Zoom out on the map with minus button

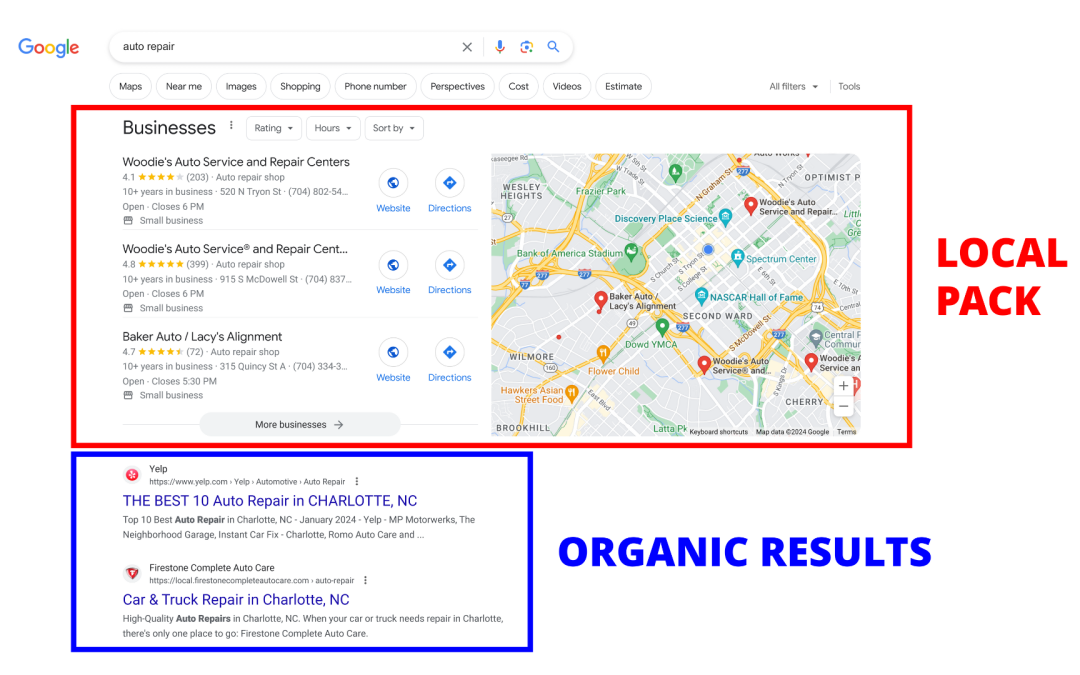844,406
